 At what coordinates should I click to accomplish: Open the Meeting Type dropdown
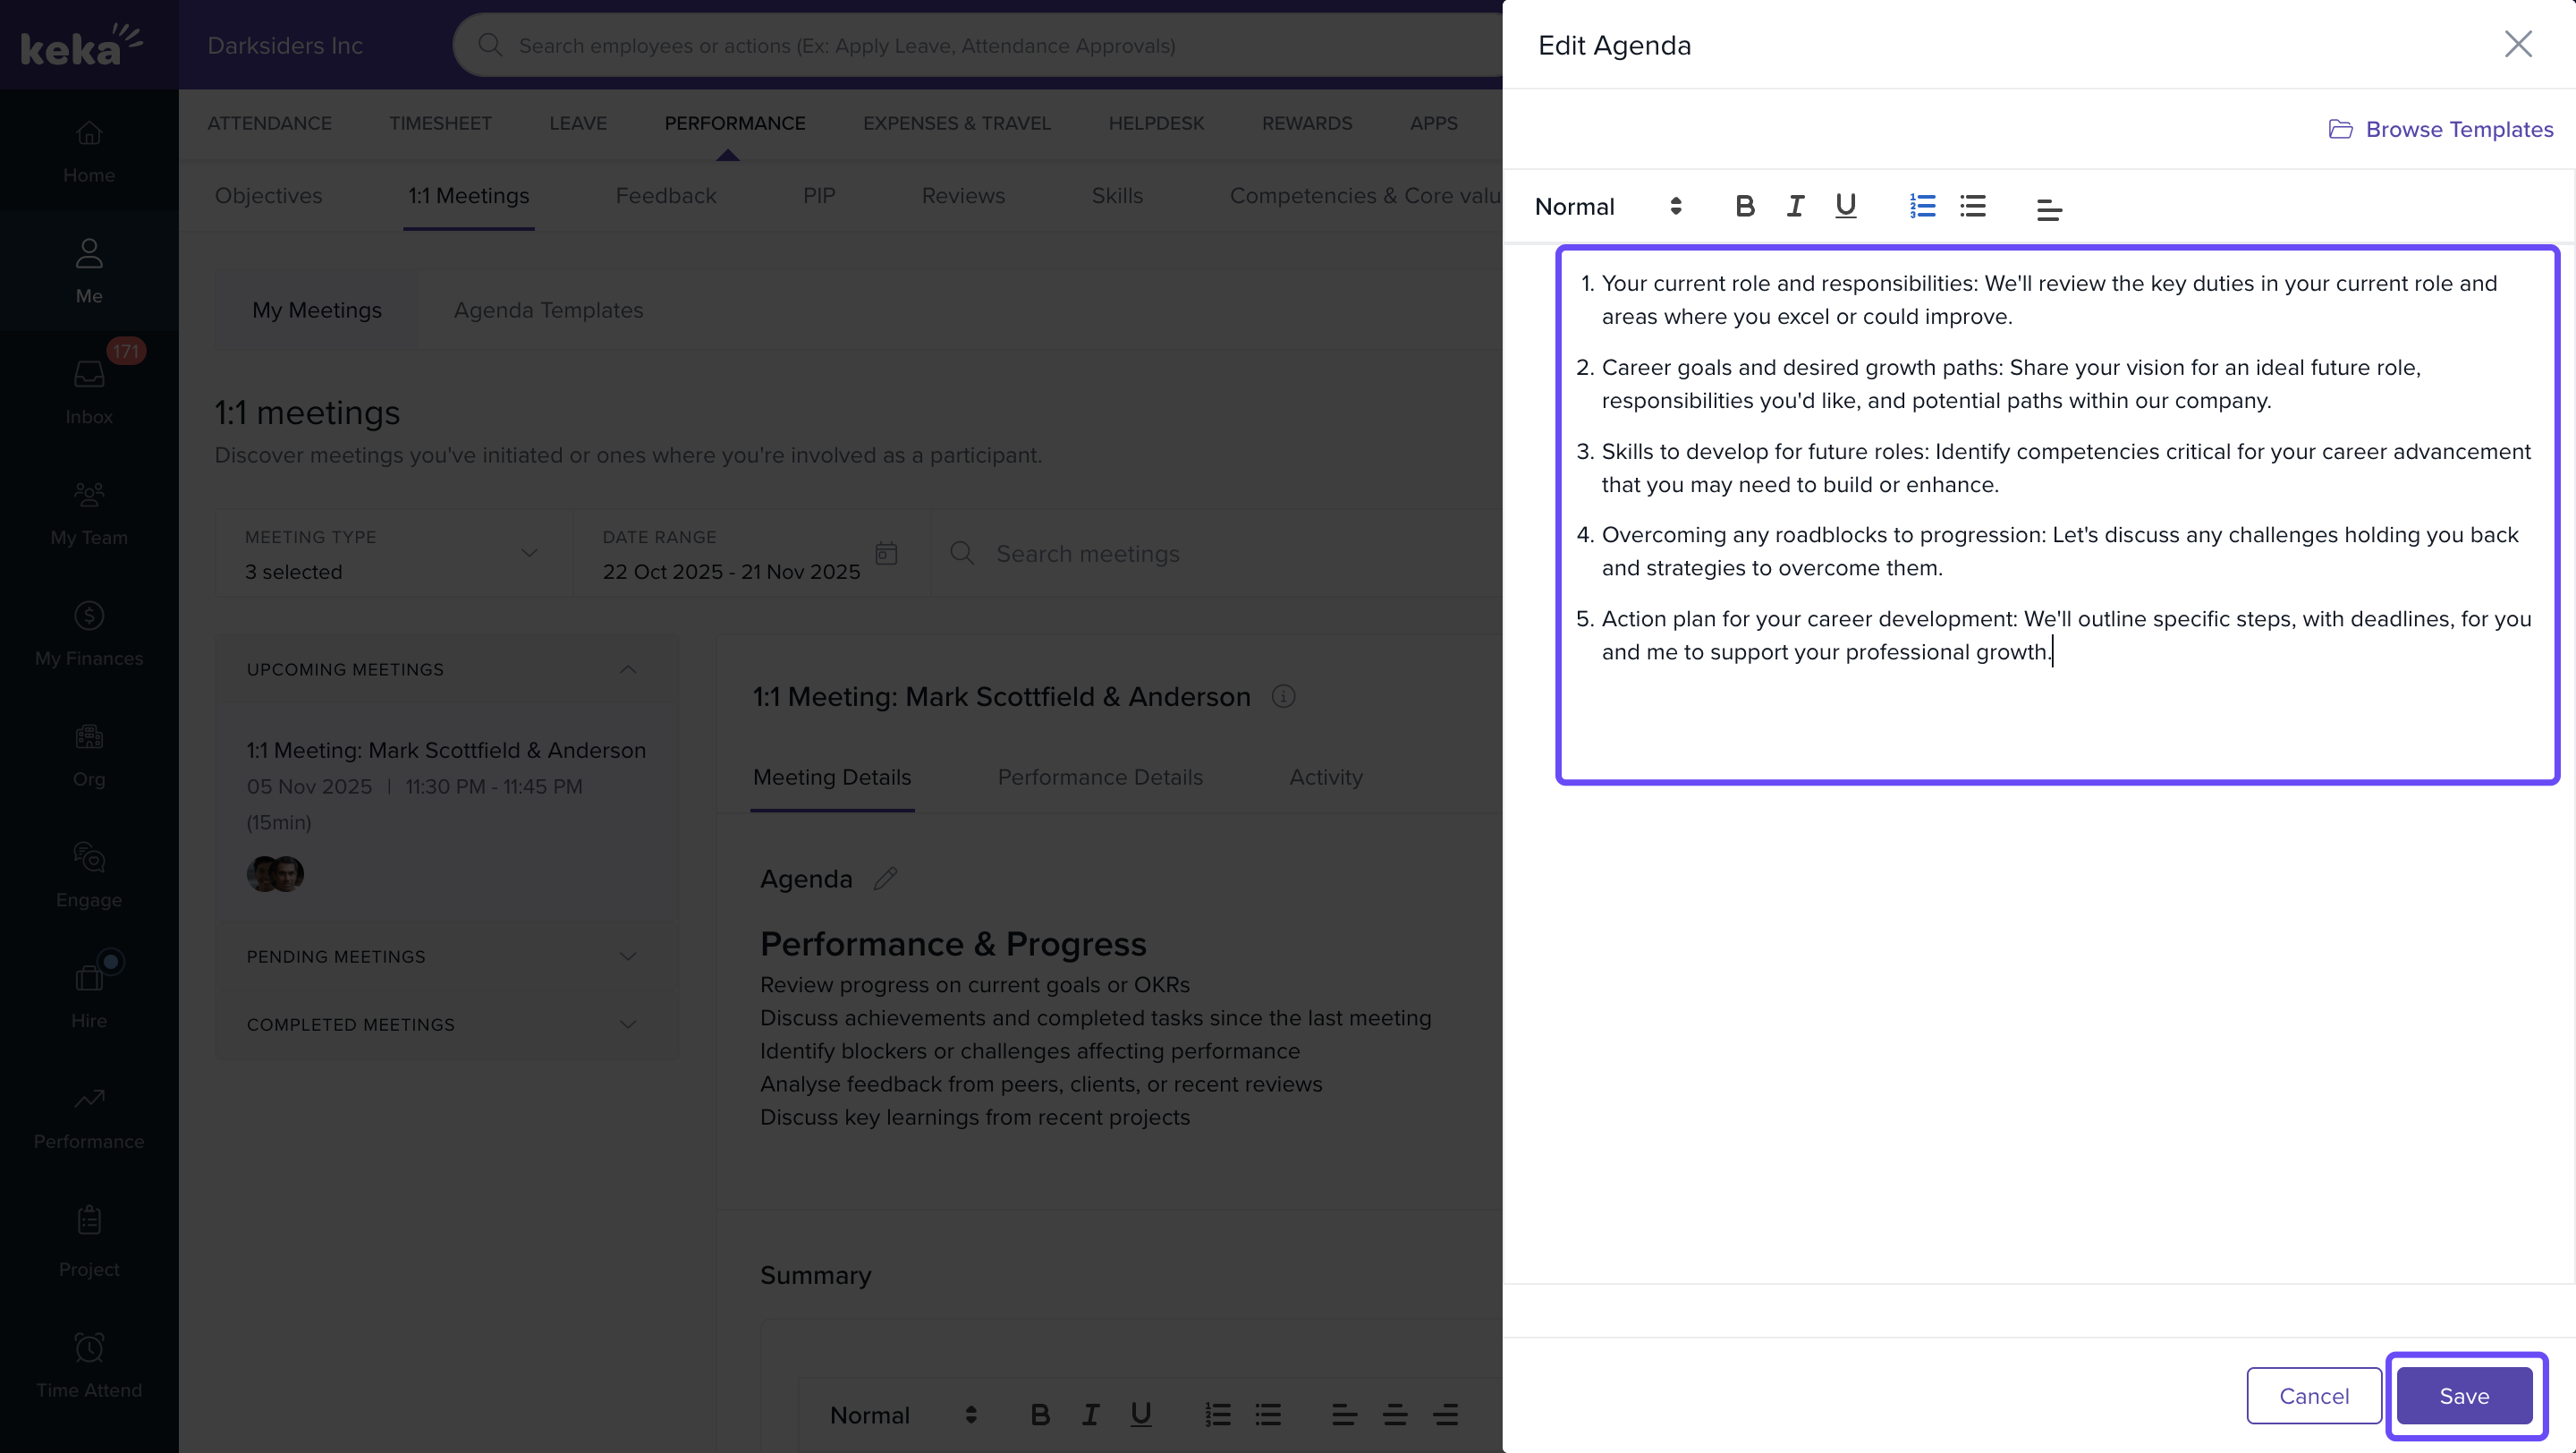click(x=393, y=554)
